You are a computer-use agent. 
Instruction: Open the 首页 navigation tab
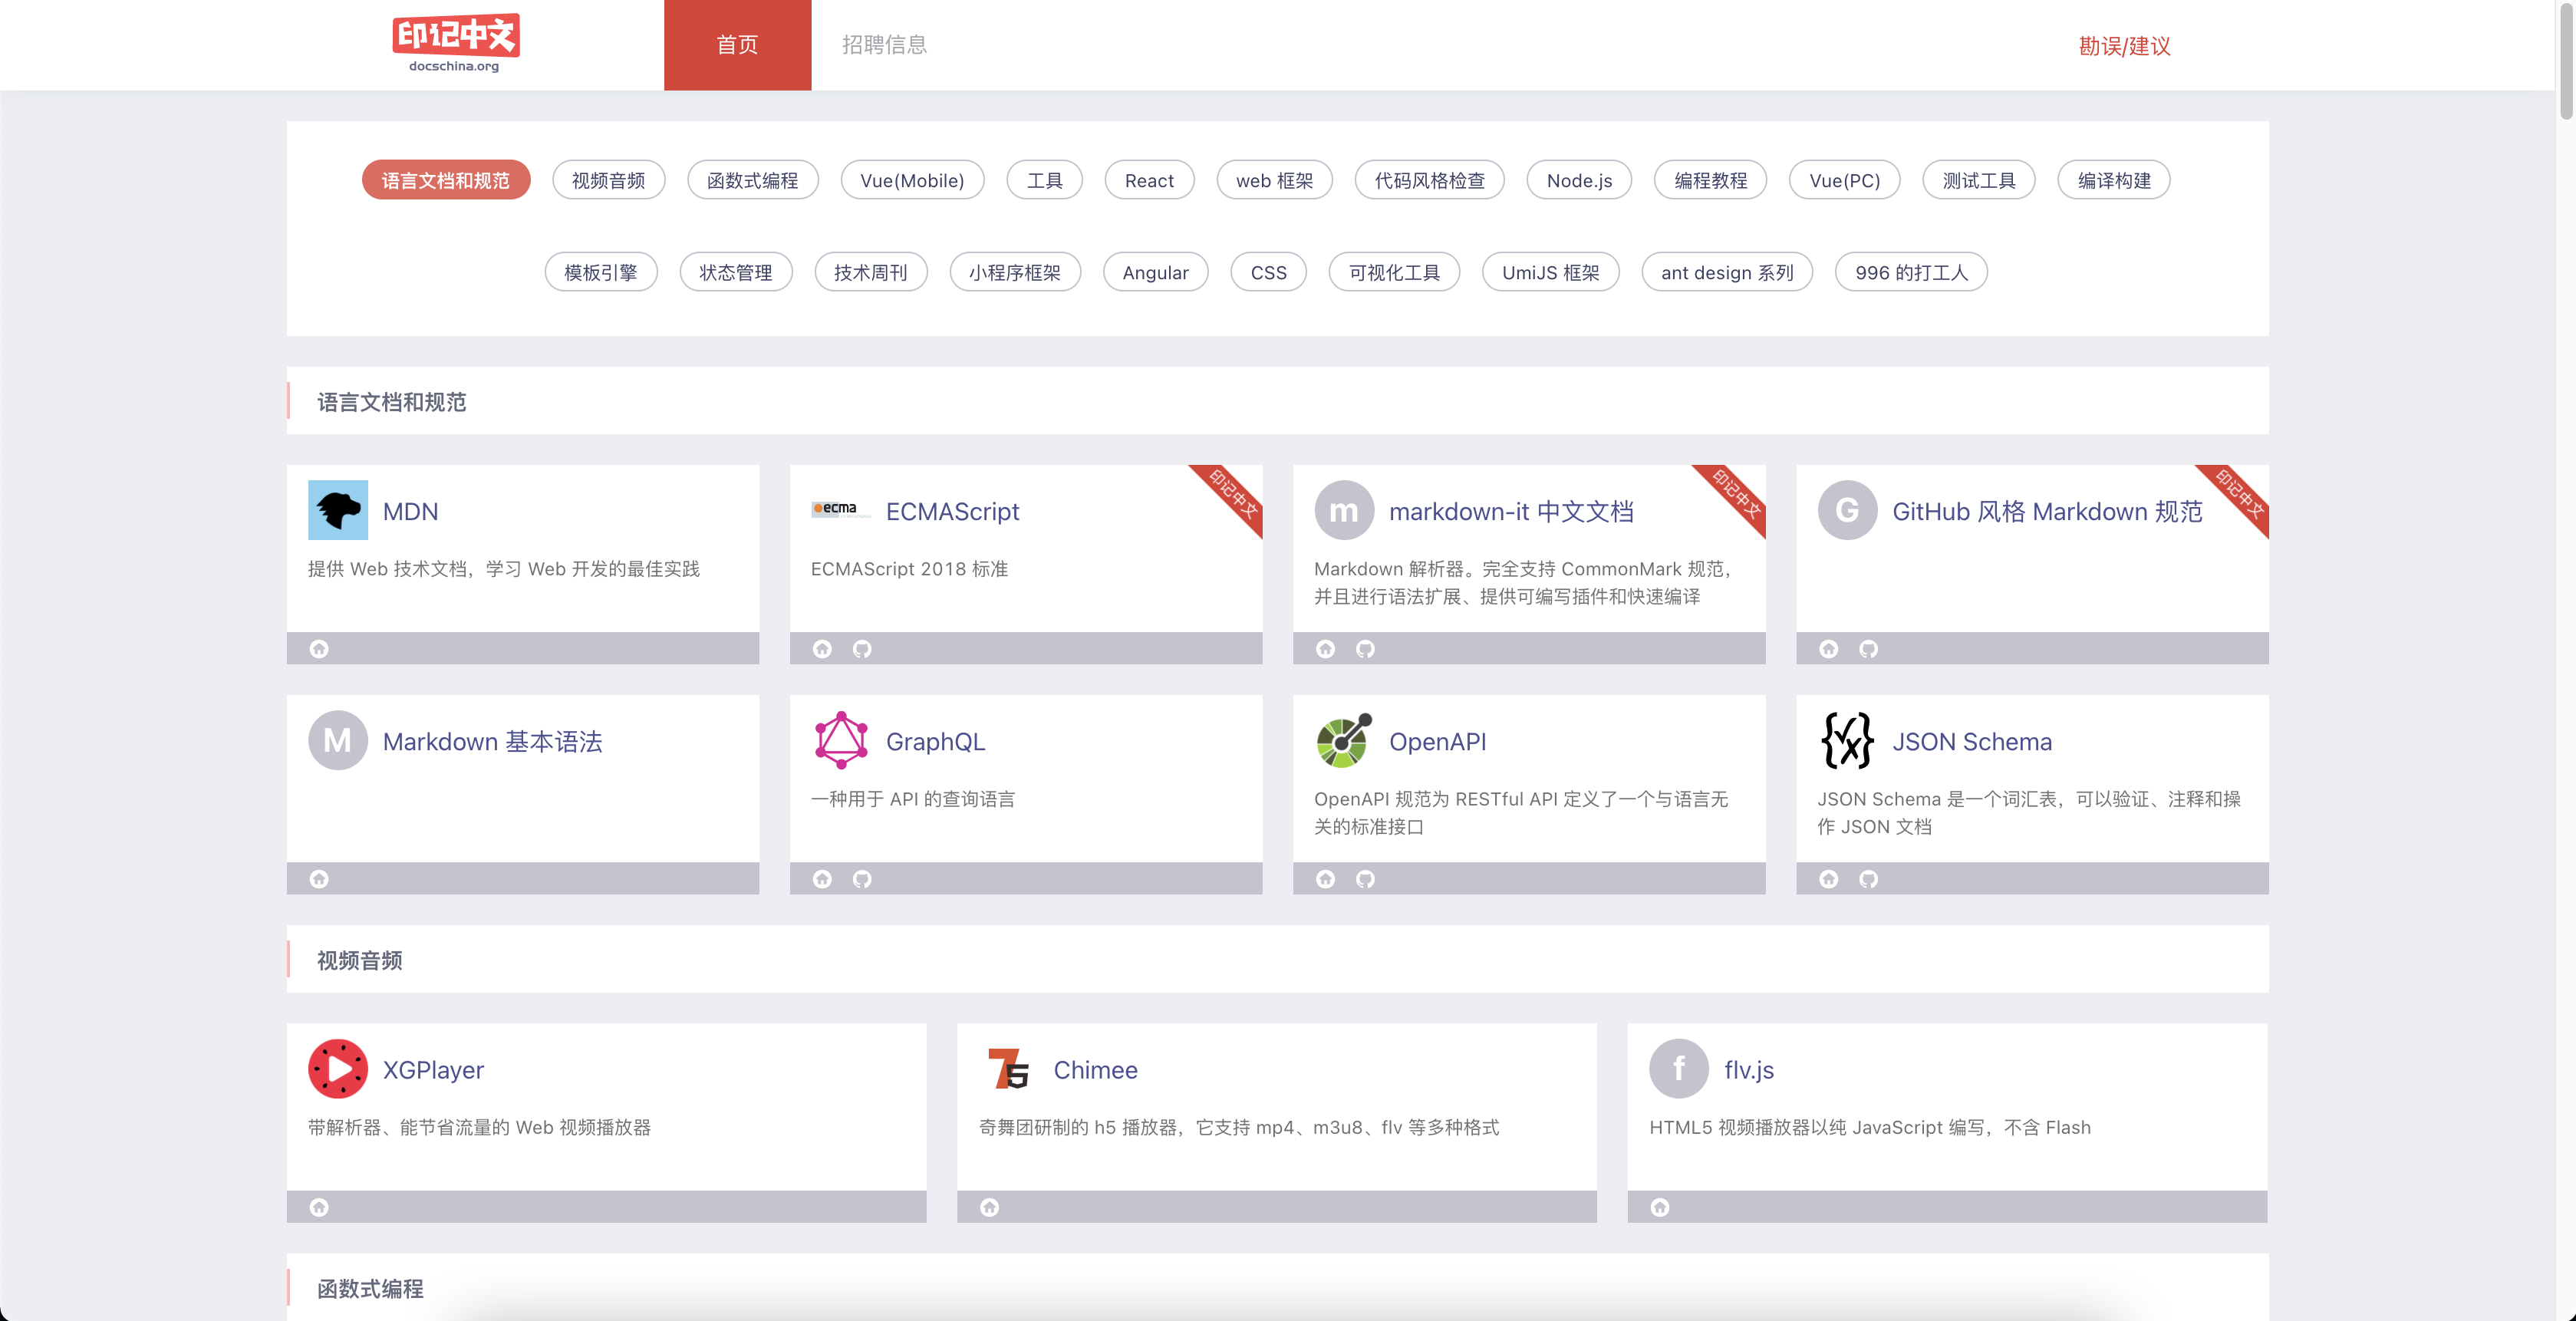(x=737, y=45)
